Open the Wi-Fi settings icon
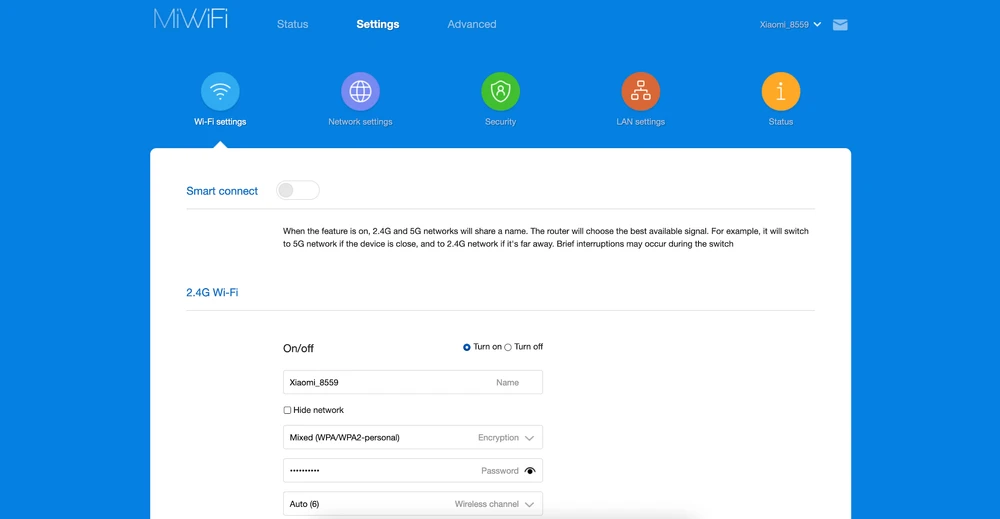Screen dimensions: 1000x519 coord(220,91)
